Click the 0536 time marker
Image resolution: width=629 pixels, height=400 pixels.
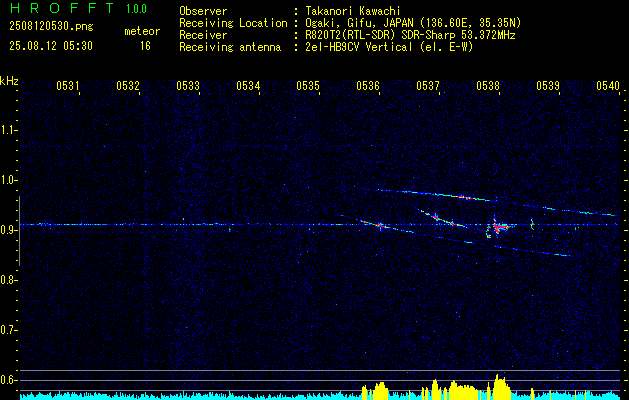pyautogui.click(x=368, y=85)
